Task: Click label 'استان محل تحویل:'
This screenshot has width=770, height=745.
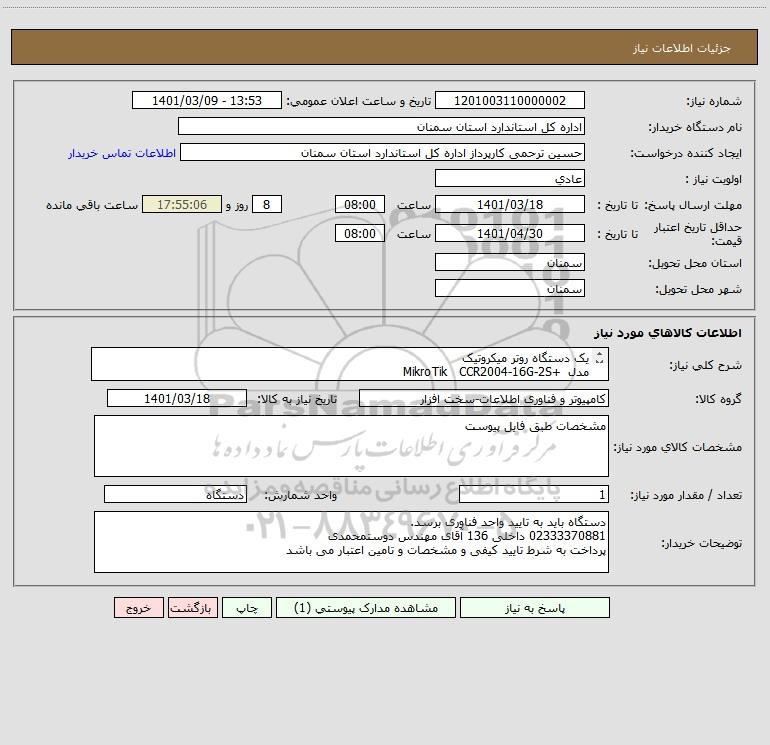Action: point(695,263)
